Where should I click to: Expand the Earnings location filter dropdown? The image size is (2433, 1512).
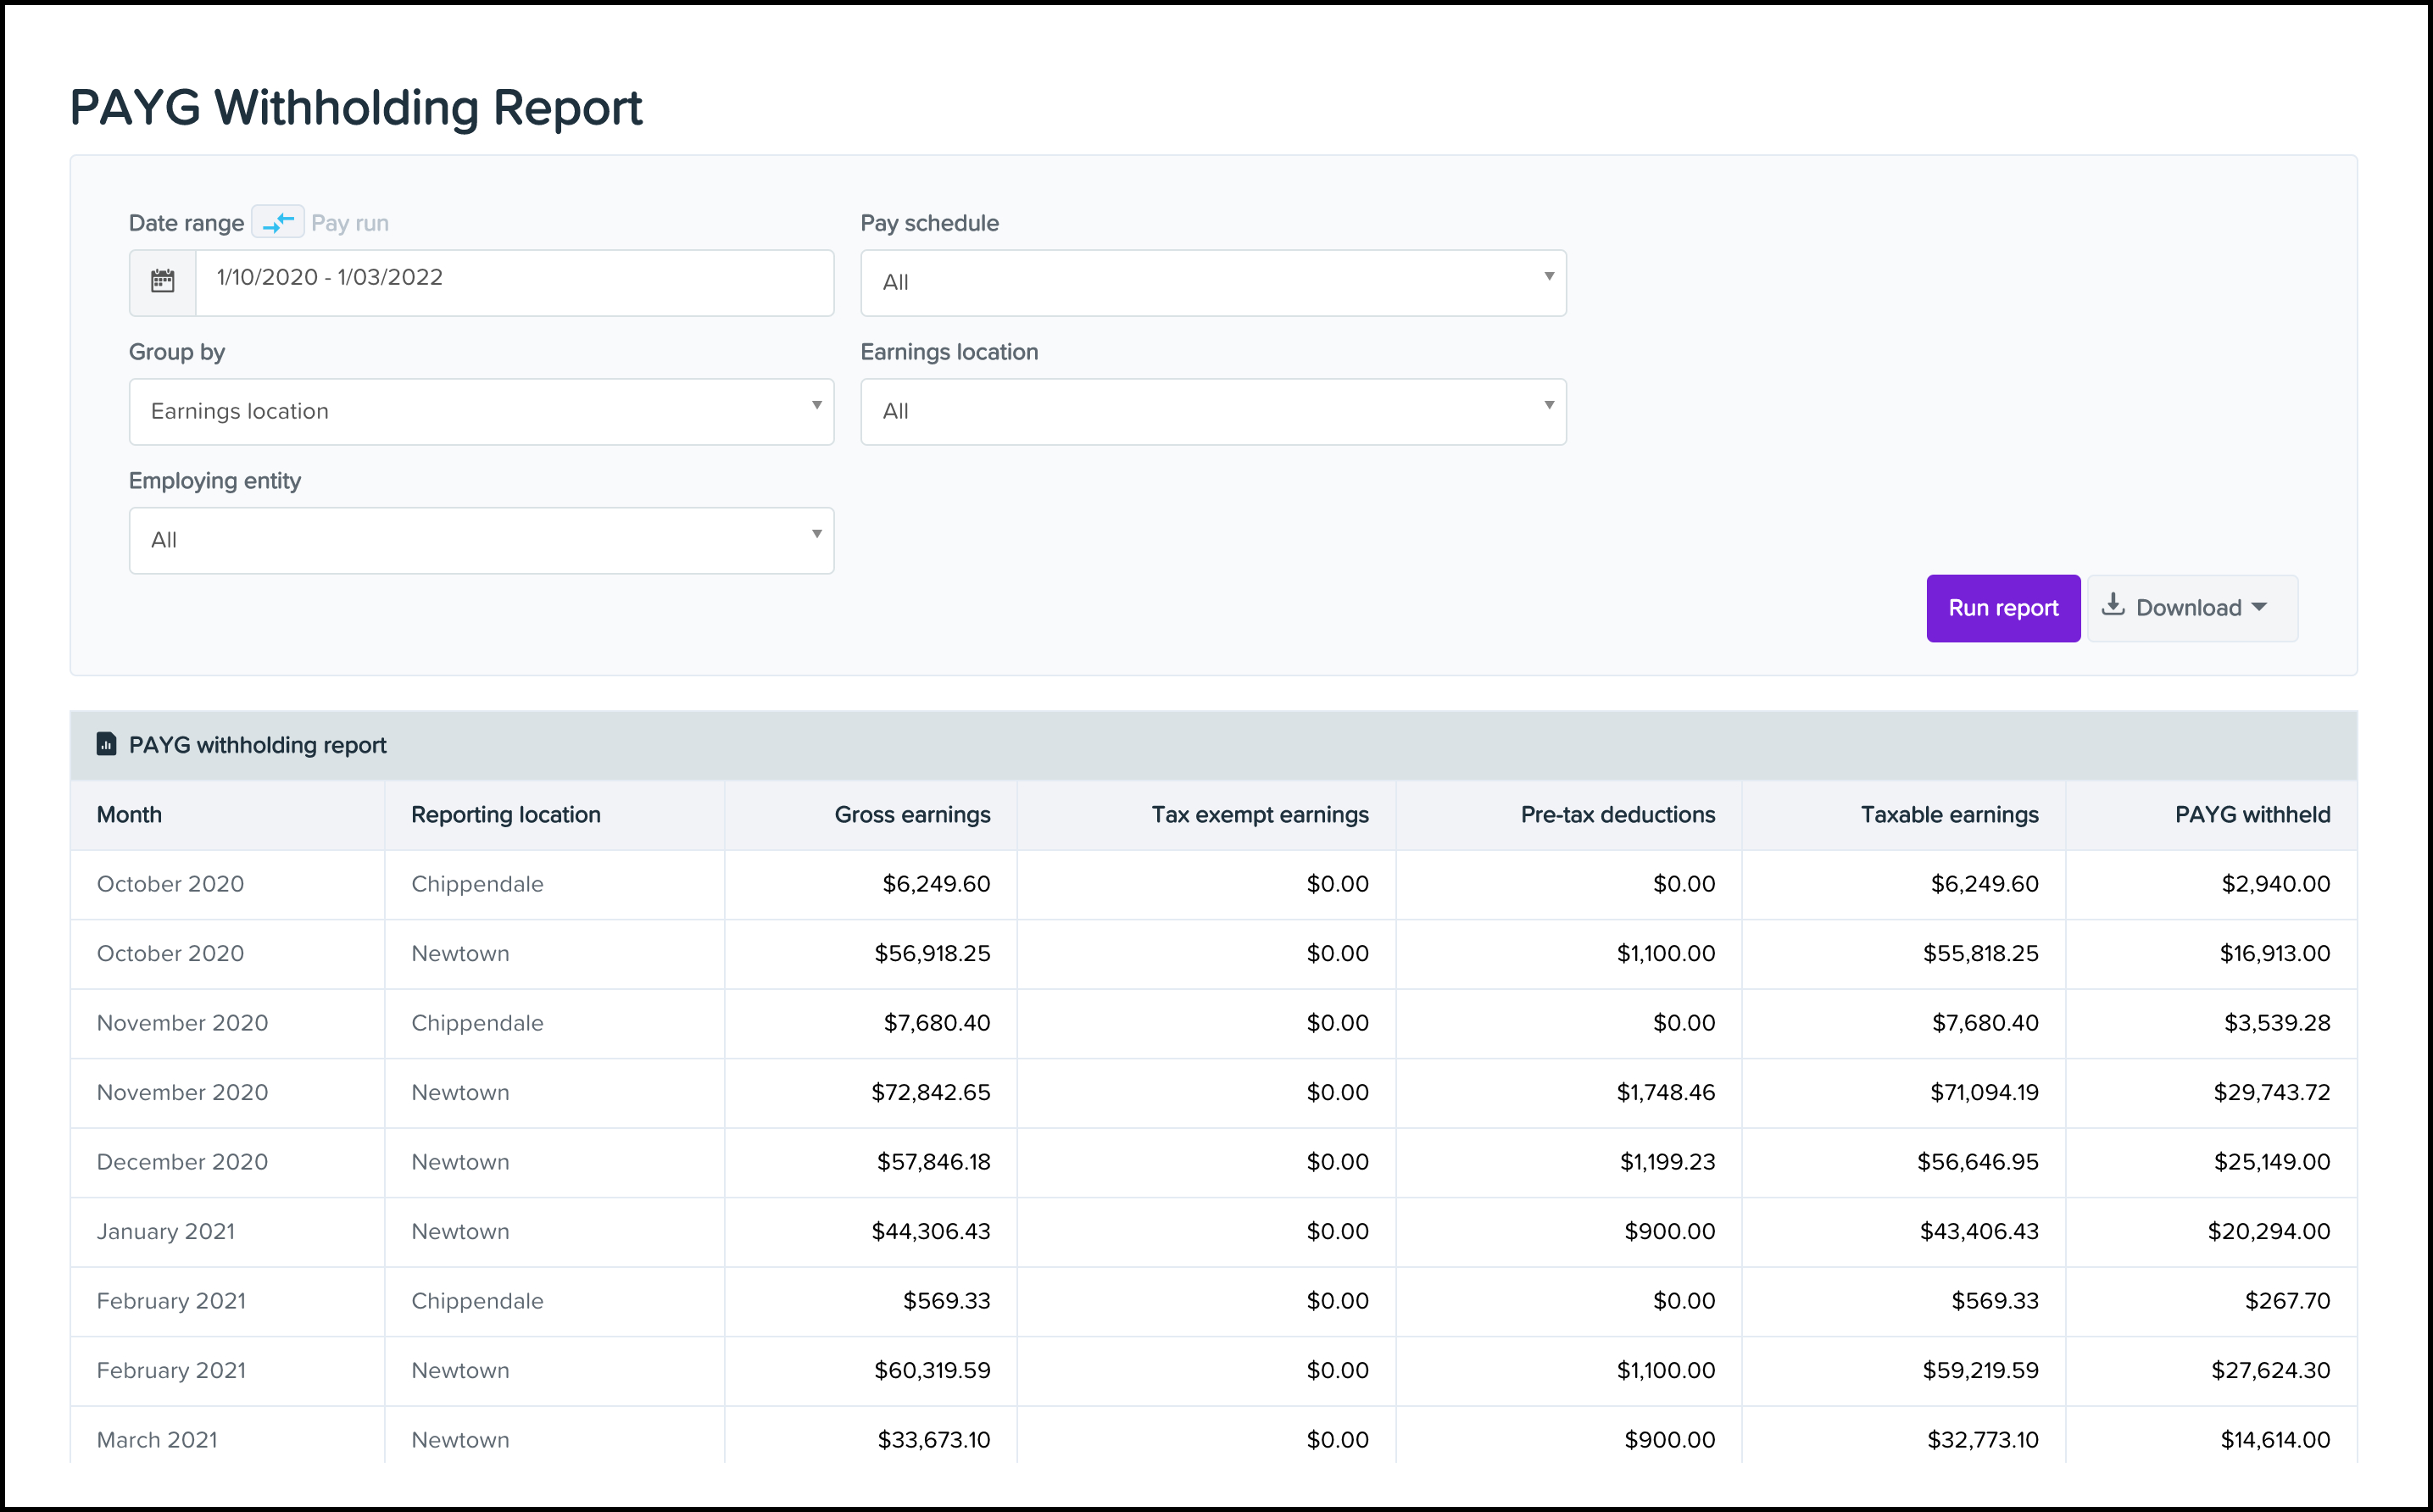pyautogui.click(x=1213, y=412)
